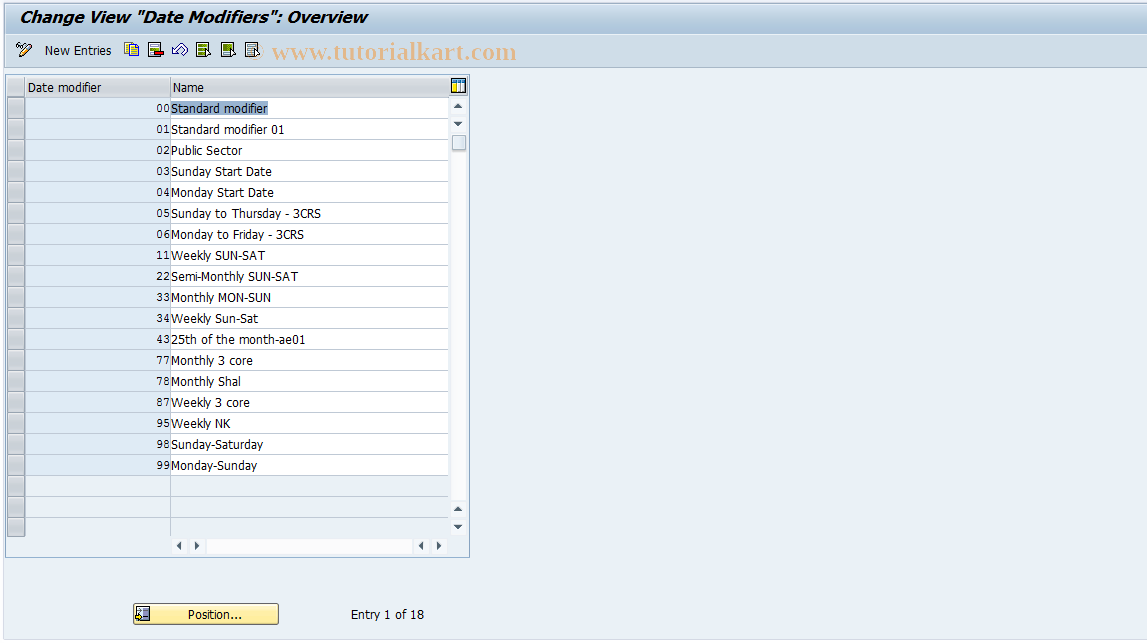1147x643 pixels.
Task: Click horizontal scroll left arrow near right end
Action: tap(421, 546)
